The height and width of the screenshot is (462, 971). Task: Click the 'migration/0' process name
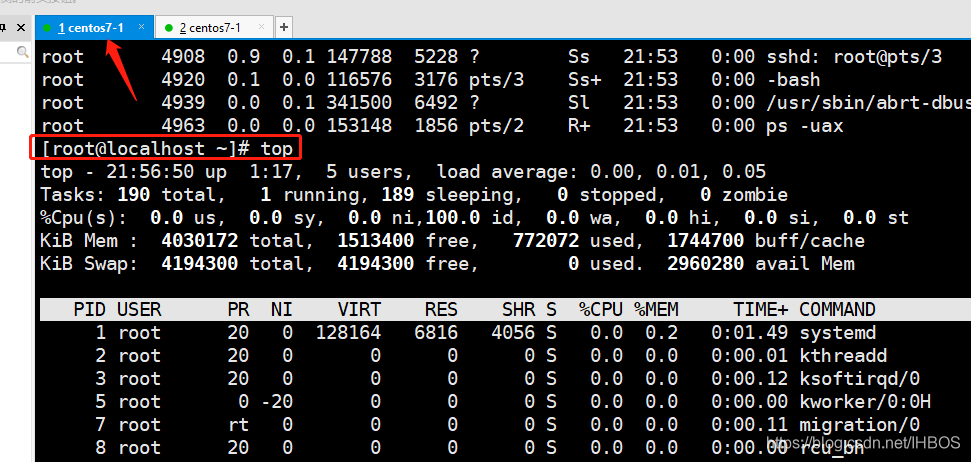[860, 425]
